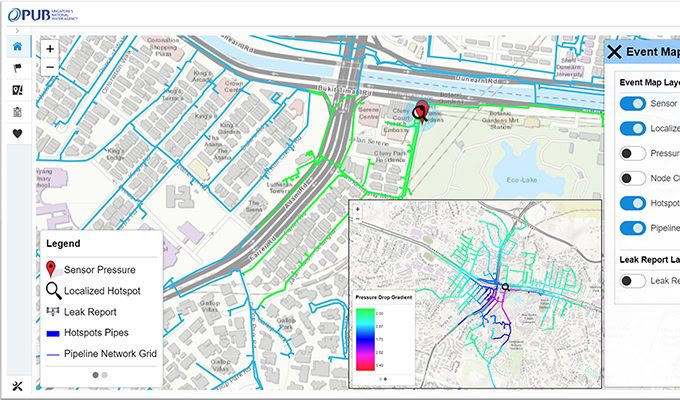The image size is (680, 400).
Task: Click the red sensor pressure pin on map
Action: tap(421, 111)
